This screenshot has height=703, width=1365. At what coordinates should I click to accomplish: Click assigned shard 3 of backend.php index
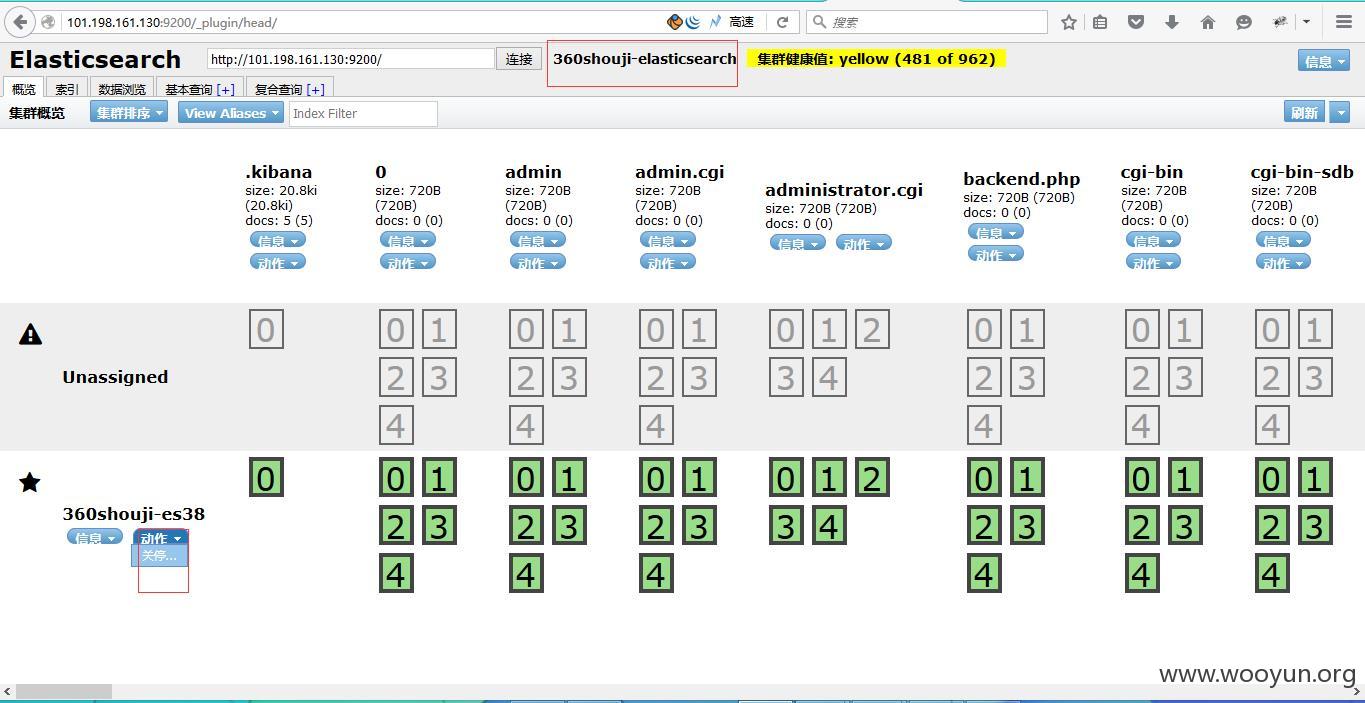[x=1027, y=526]
